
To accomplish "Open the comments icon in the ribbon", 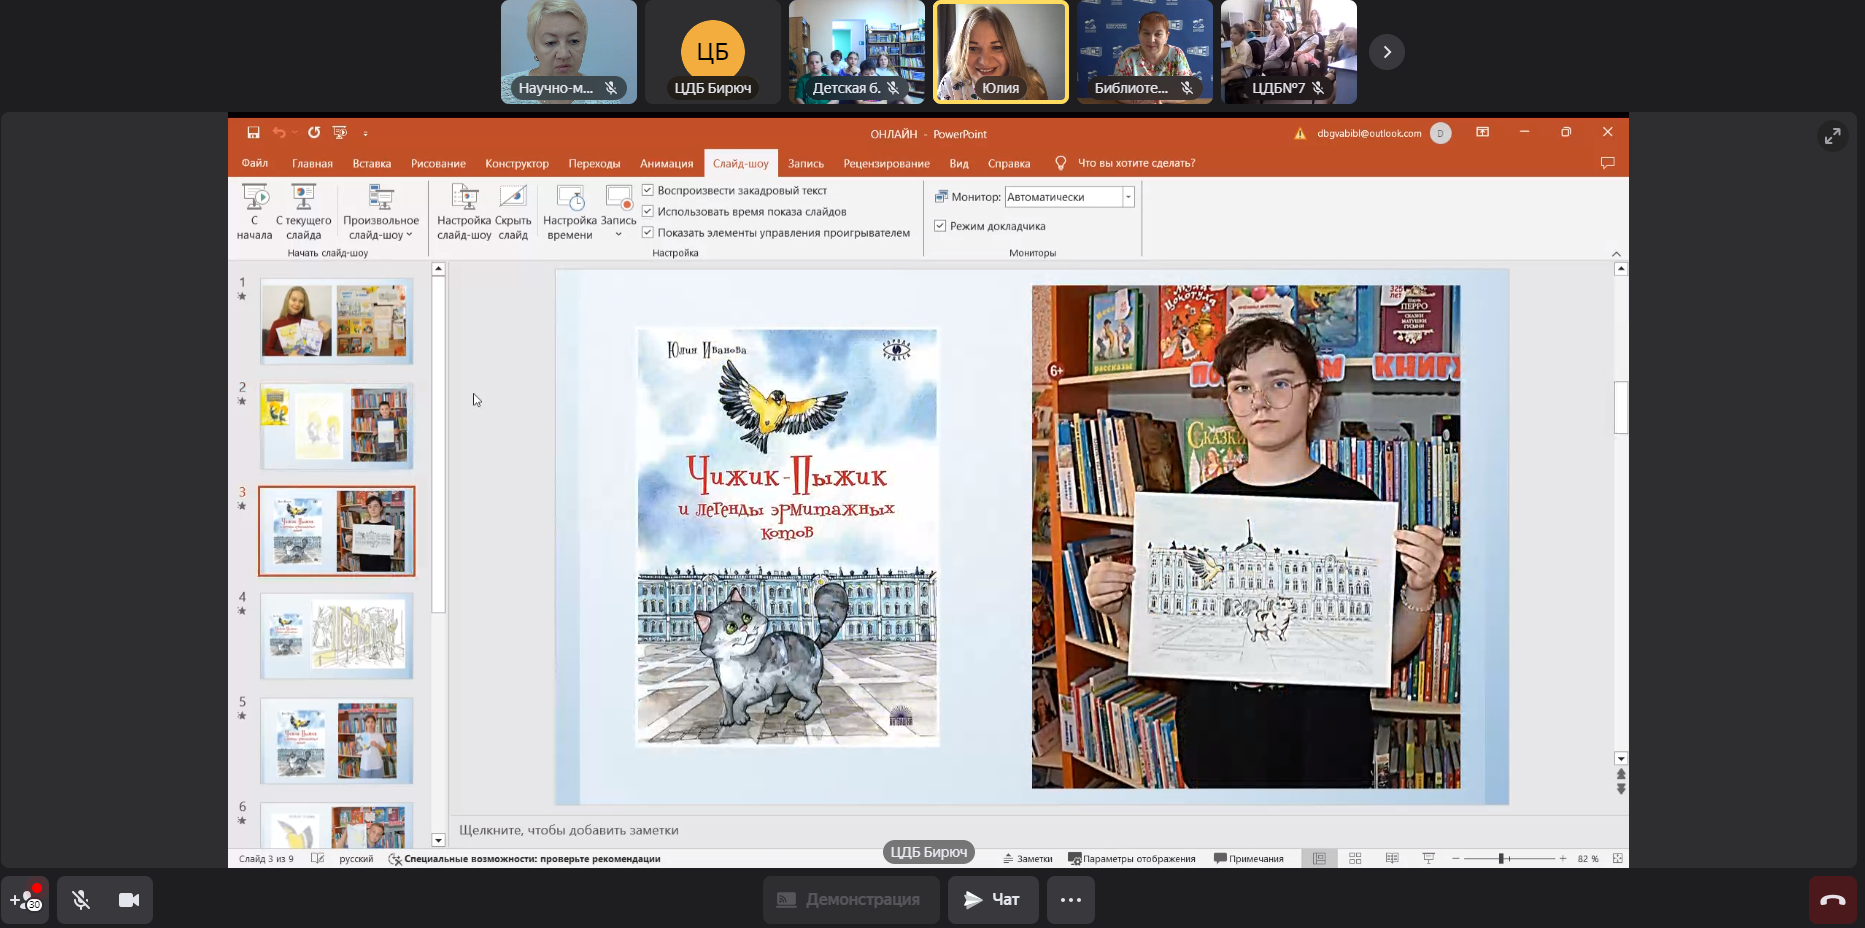I will (1607, 163).
